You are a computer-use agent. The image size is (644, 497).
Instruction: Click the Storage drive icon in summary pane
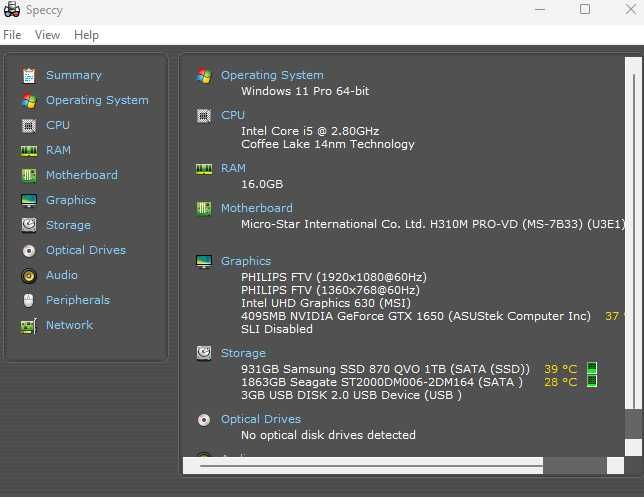[204, 353]
